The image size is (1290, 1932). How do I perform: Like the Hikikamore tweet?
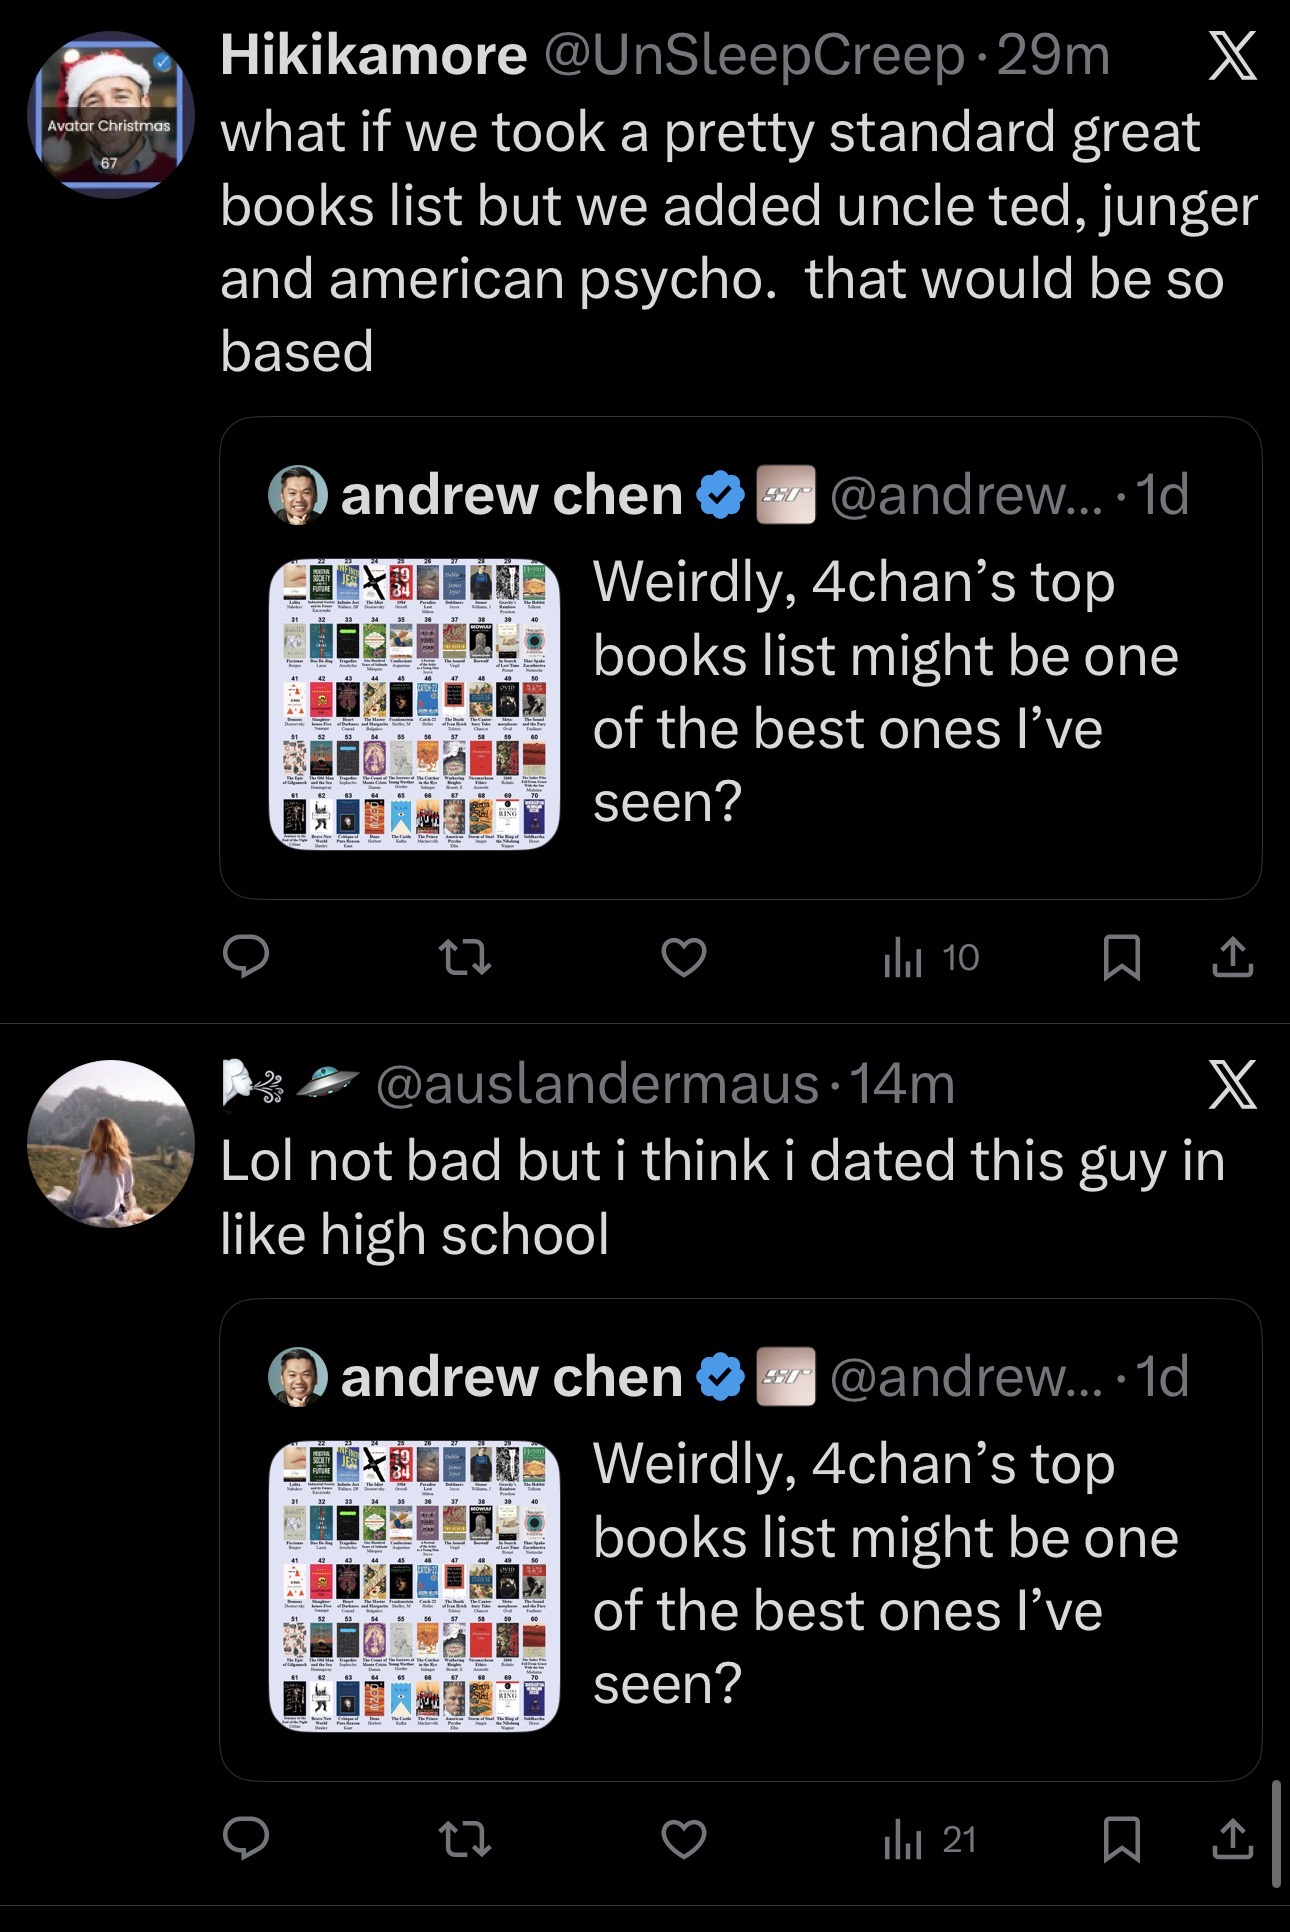(x=684, y=957)
